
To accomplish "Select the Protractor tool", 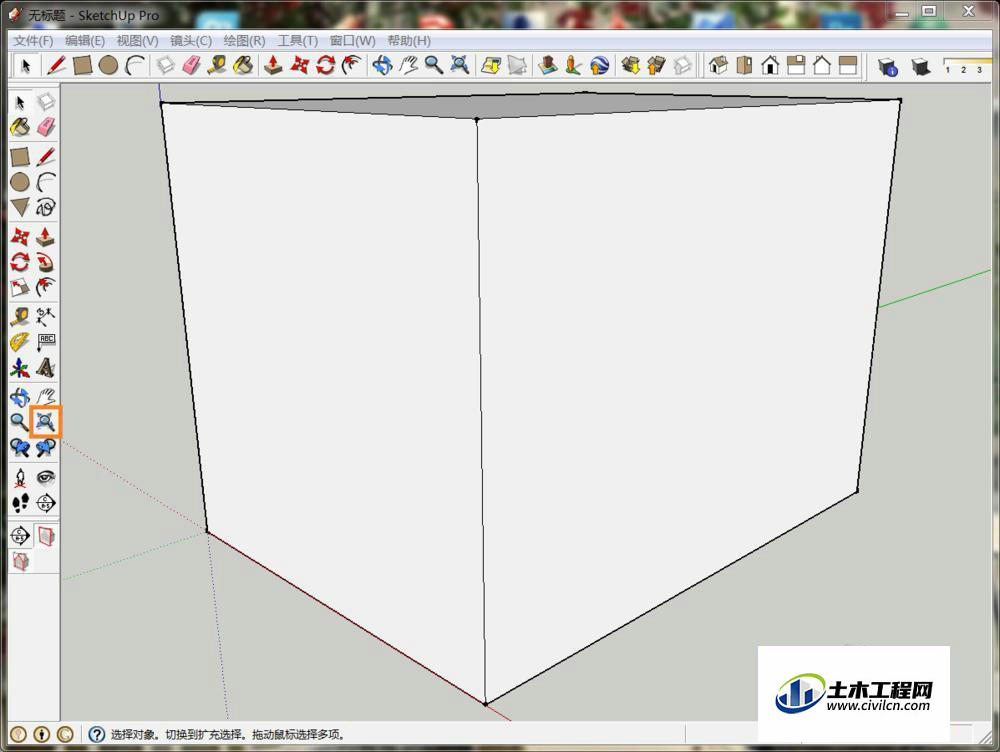I will (x=20, y=342).
